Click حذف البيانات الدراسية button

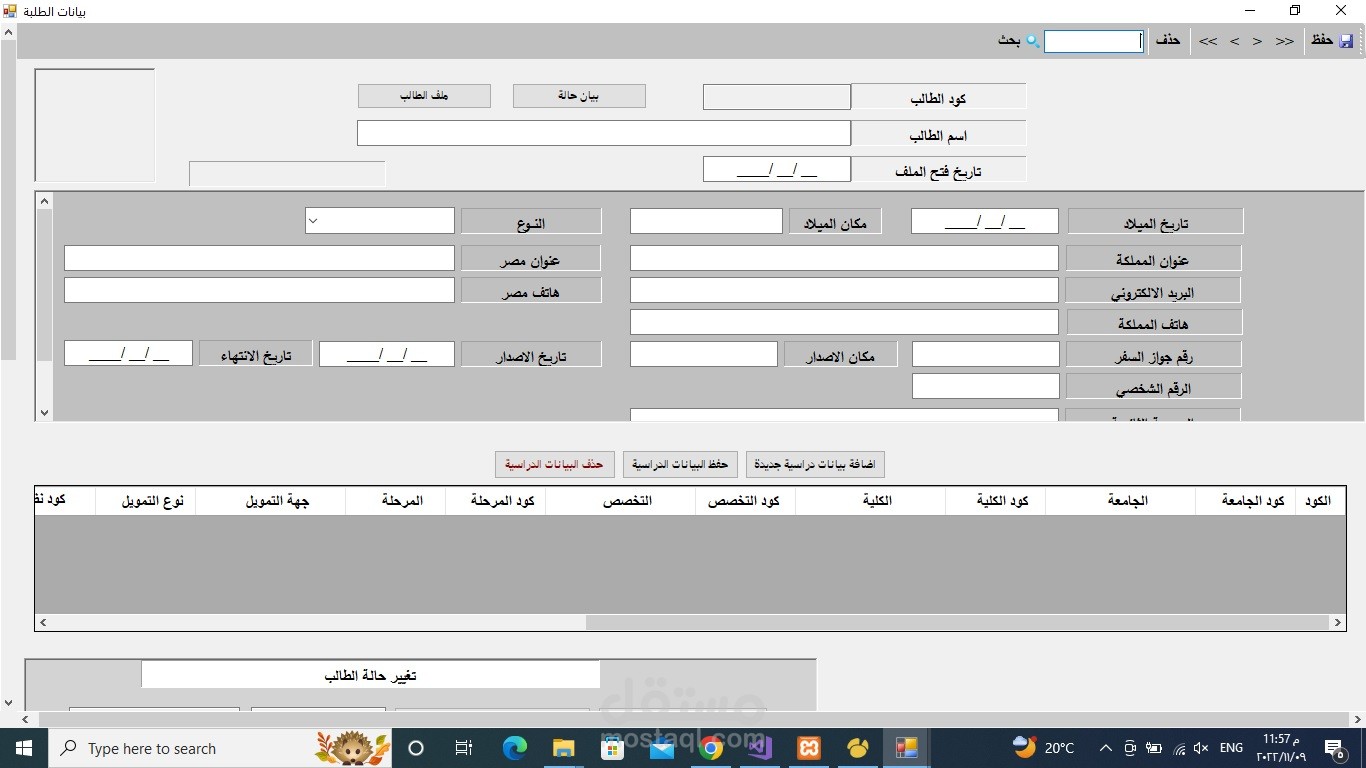tap(553, 464)
